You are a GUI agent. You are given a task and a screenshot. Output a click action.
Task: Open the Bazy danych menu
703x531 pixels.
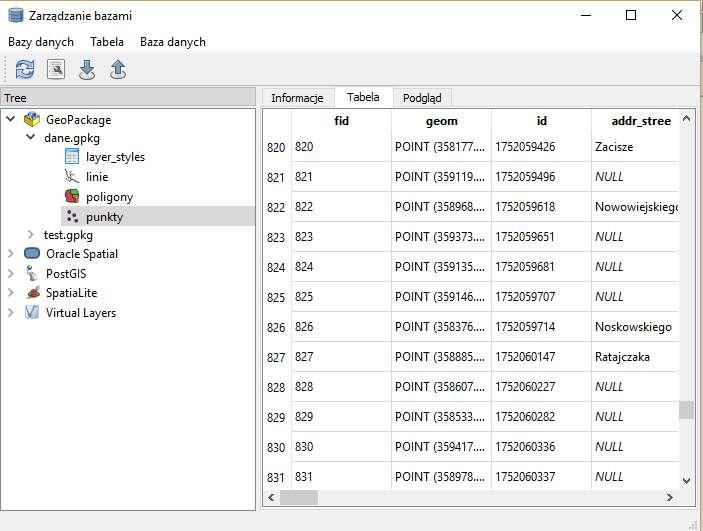pyautogui.click(x=41, y=42)
